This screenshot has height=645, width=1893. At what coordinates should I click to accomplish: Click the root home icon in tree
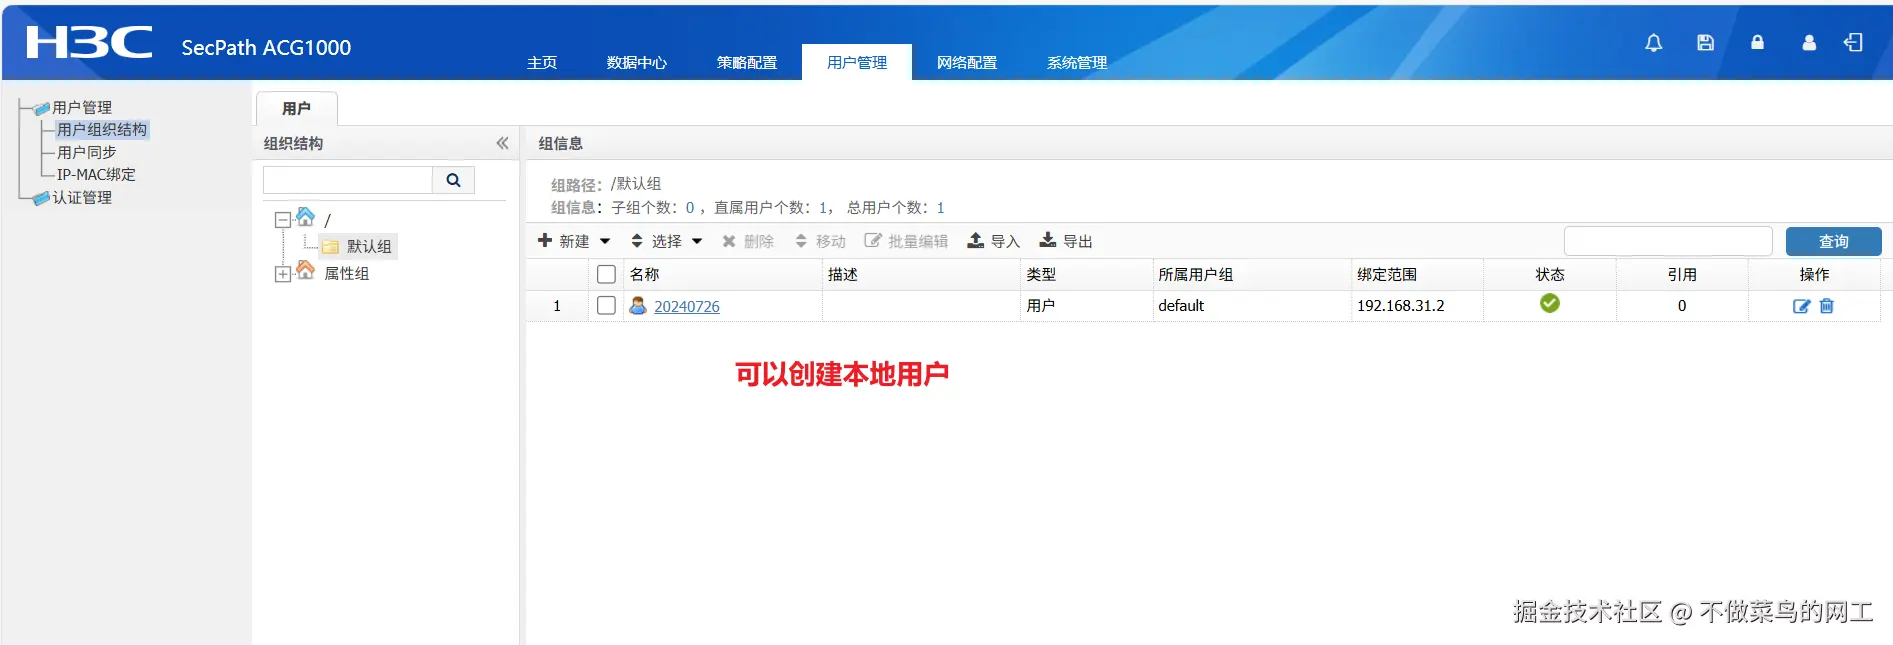(x=306, y=217)
